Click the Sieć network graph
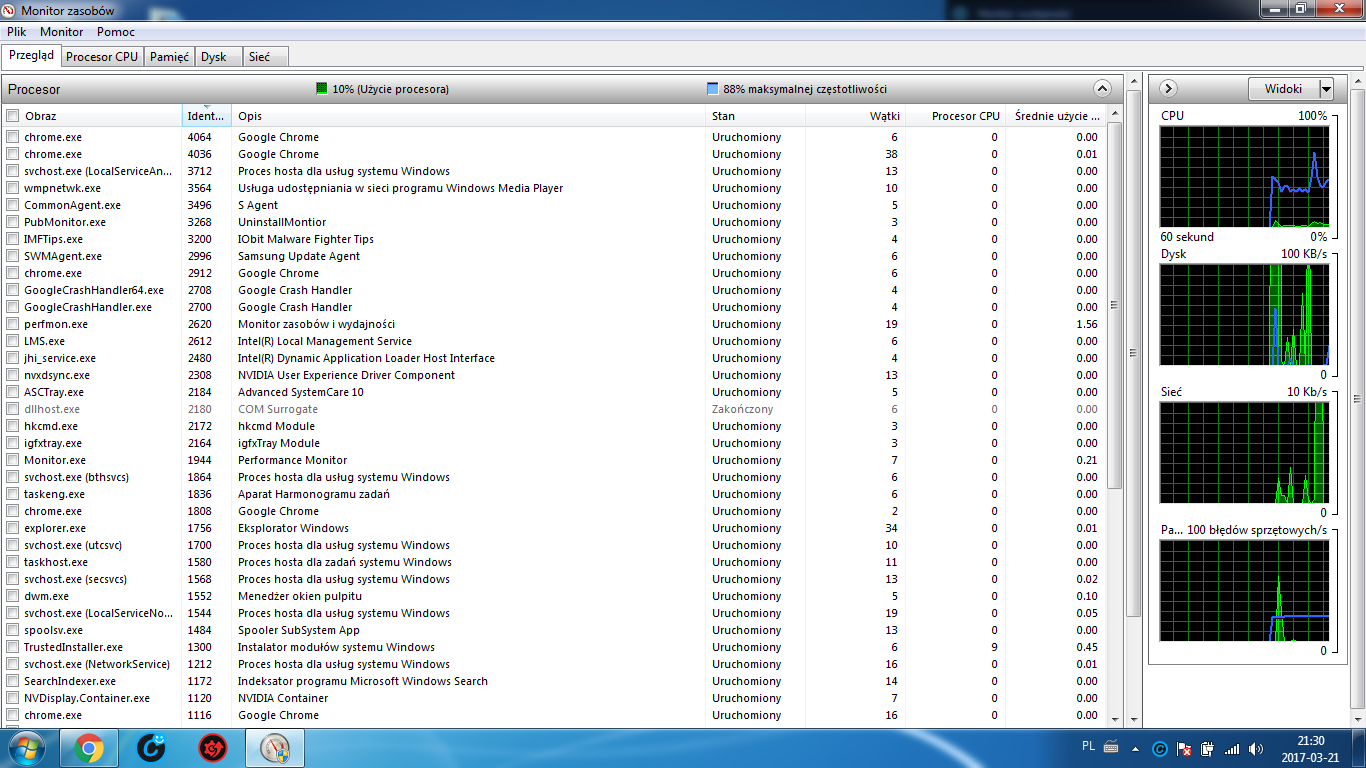This screenshot has width=1366, height=768. (1244, 452)
